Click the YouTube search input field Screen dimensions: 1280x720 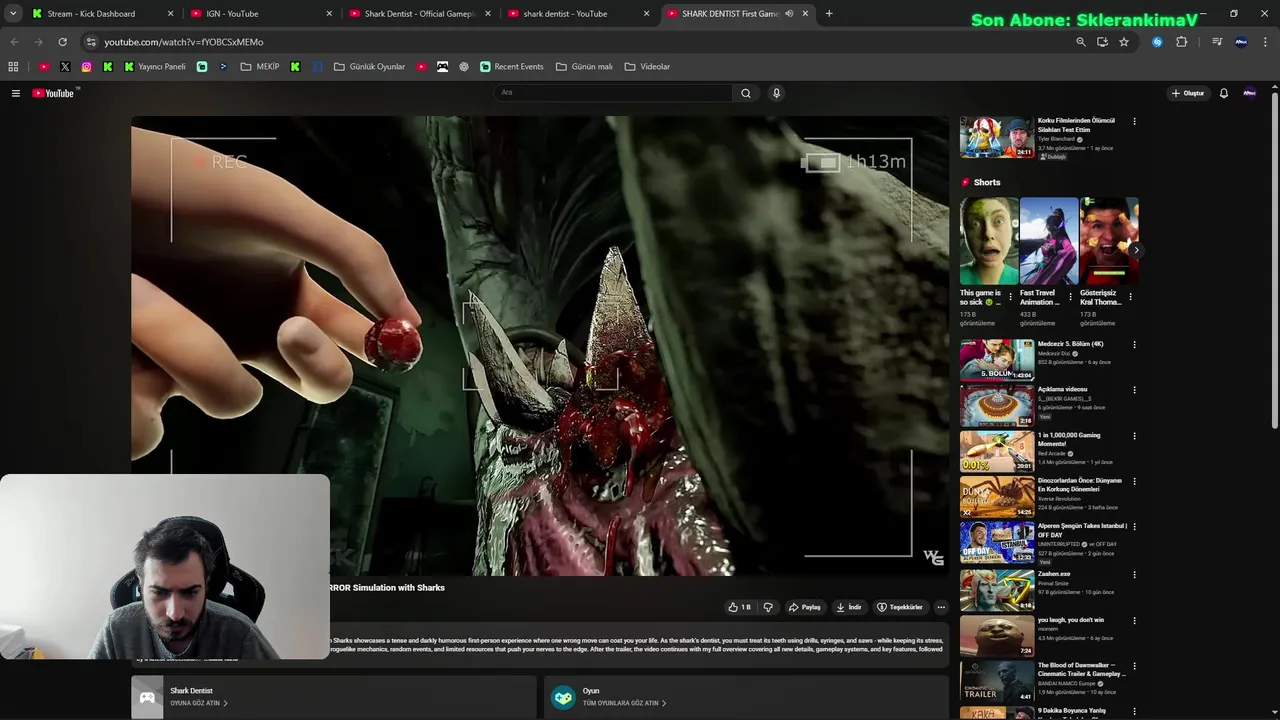[613, 93]
